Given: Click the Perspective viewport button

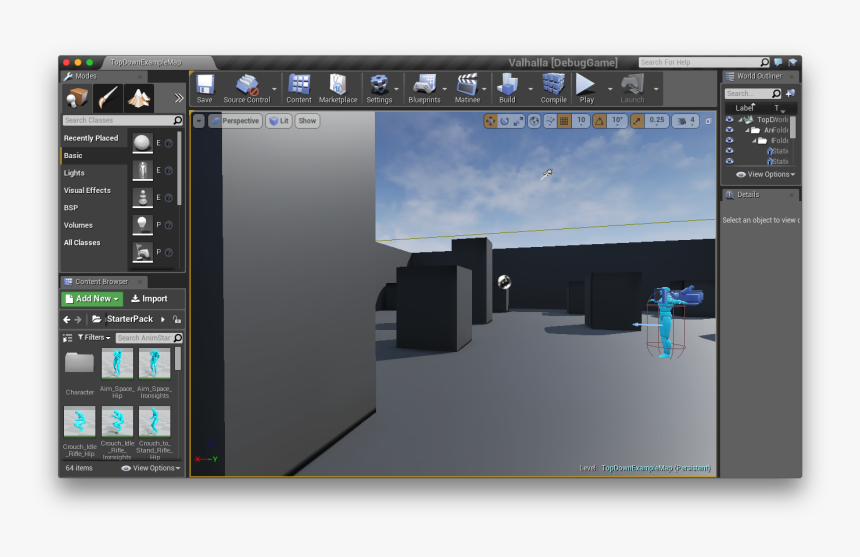Looking at the screenshot, I should [235, 121].
